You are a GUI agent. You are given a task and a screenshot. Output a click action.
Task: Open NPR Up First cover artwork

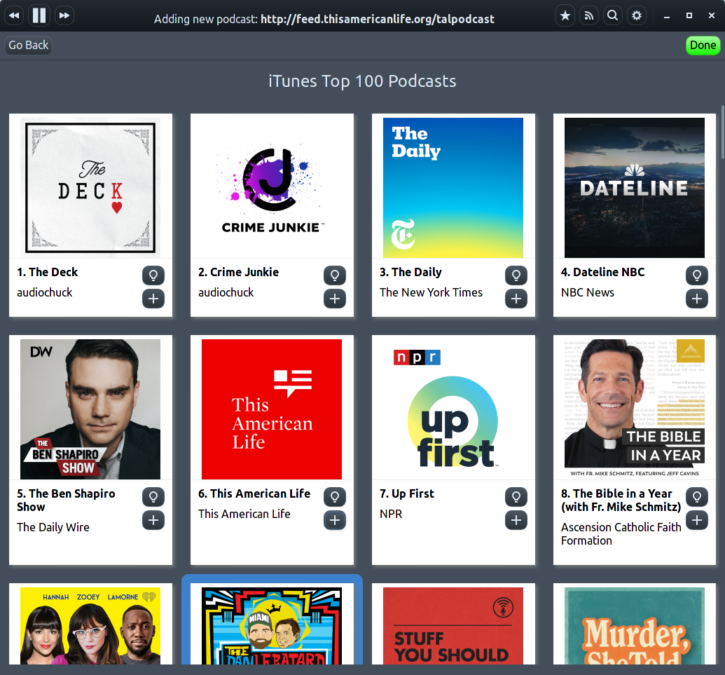[x=453, y=409]
